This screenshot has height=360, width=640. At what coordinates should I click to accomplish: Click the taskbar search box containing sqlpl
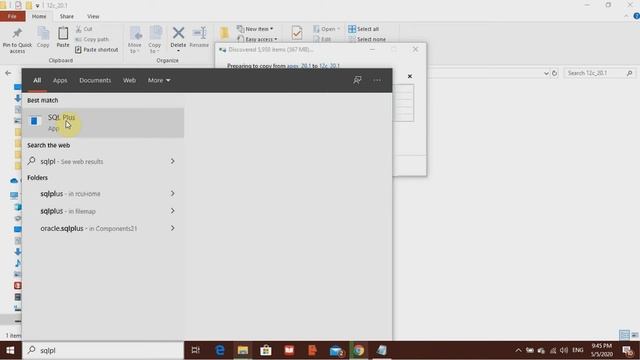pos(103,350)
